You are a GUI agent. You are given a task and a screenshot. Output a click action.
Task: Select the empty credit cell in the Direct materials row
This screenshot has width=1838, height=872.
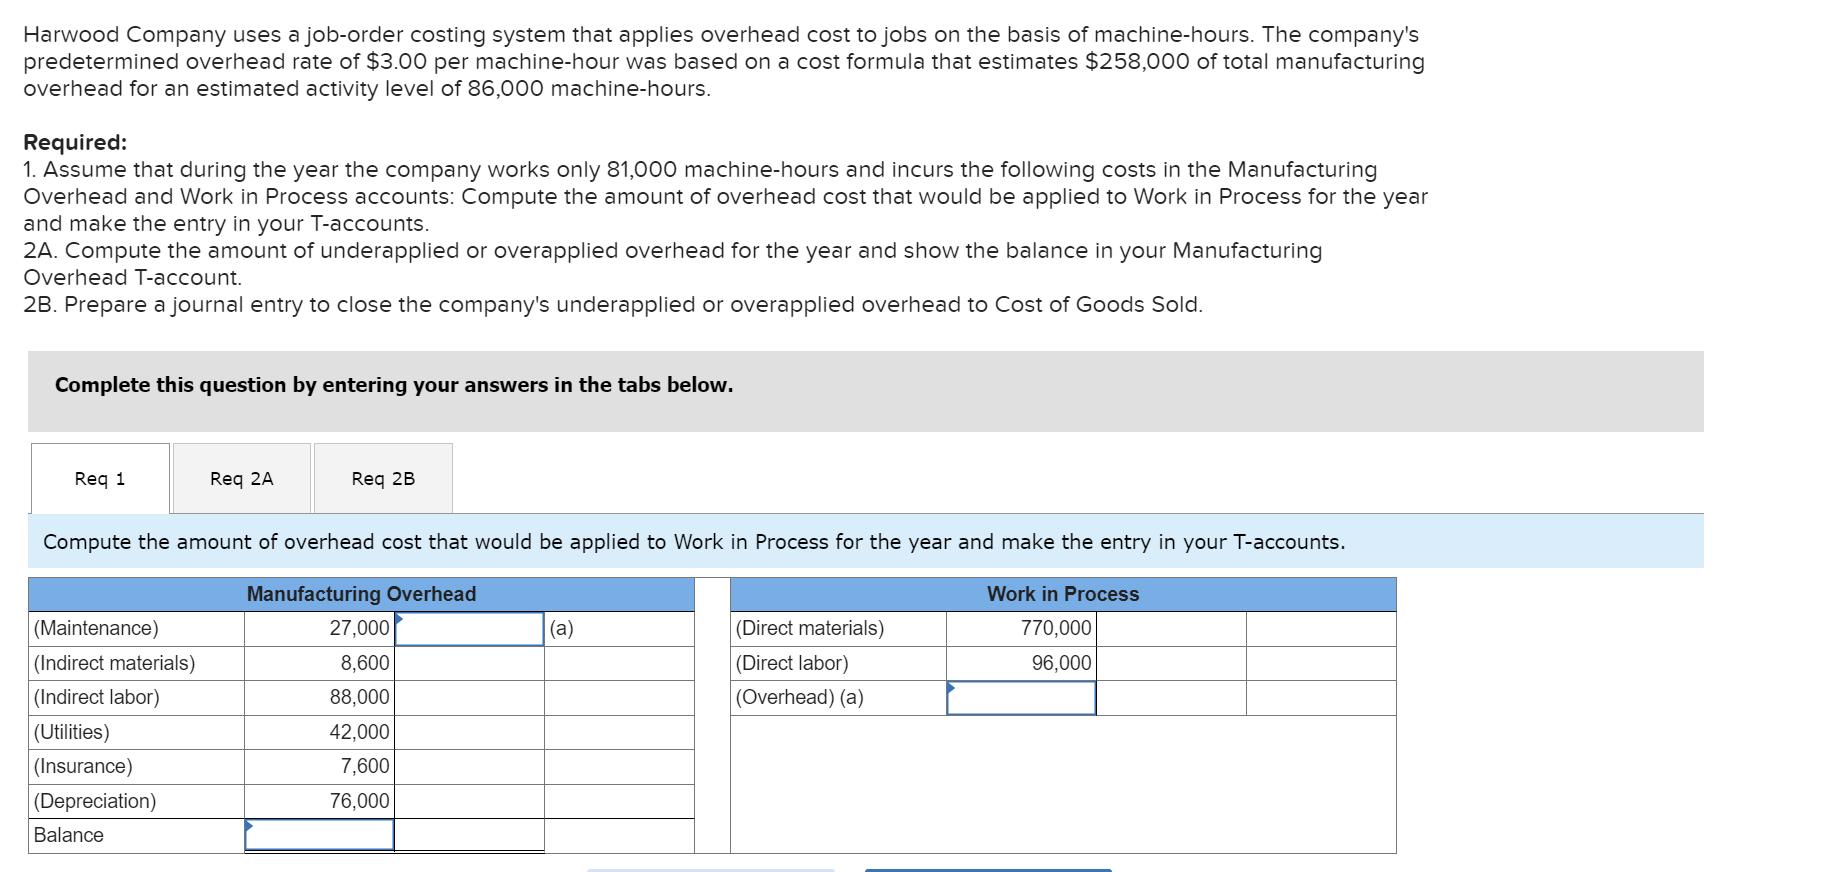coord(1171,629)
